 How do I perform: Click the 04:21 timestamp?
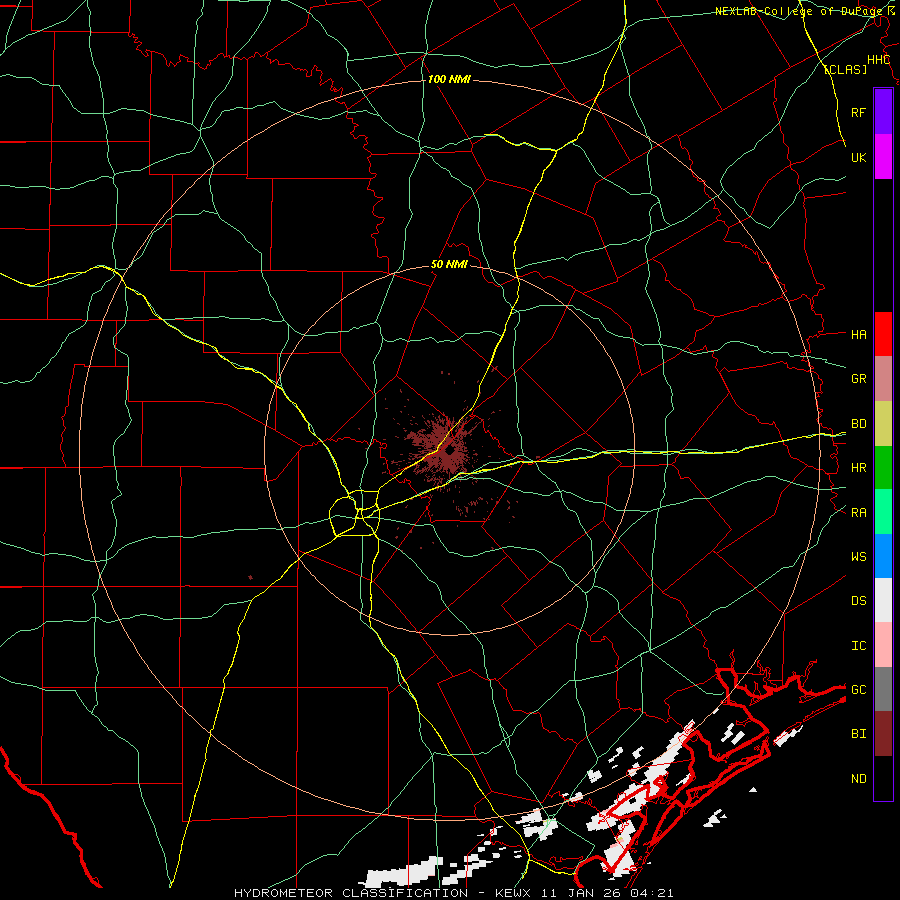(651, 893)
